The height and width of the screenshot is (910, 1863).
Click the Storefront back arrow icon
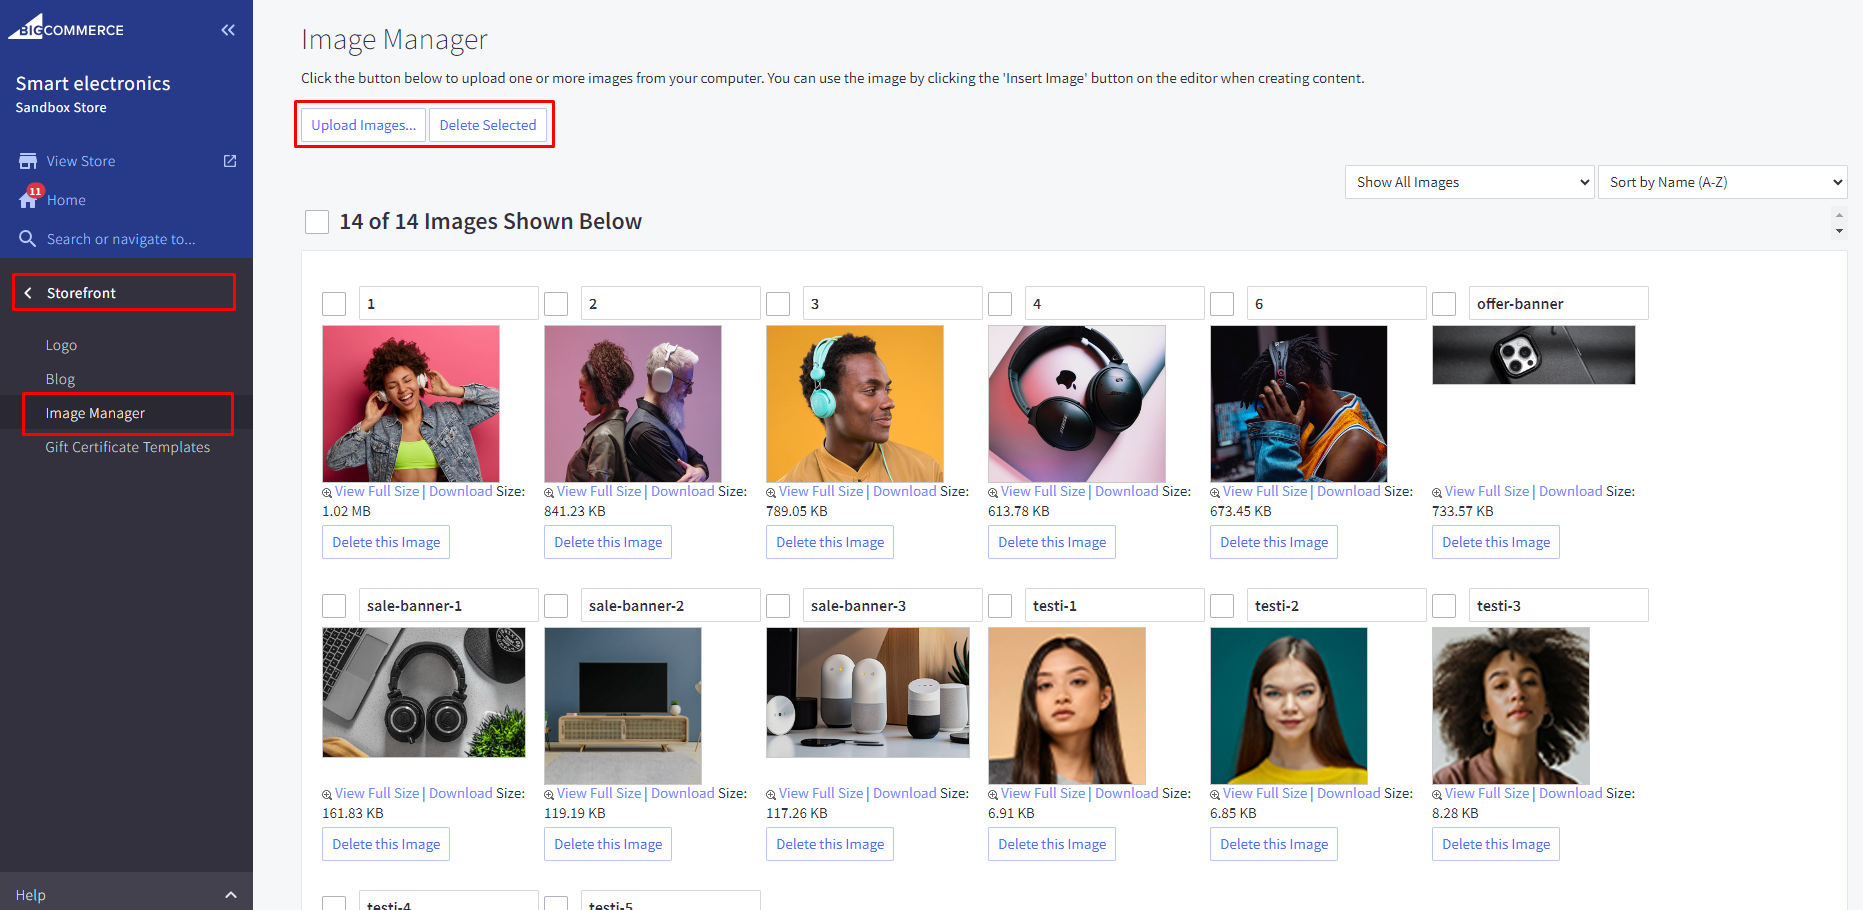point(28,293)
